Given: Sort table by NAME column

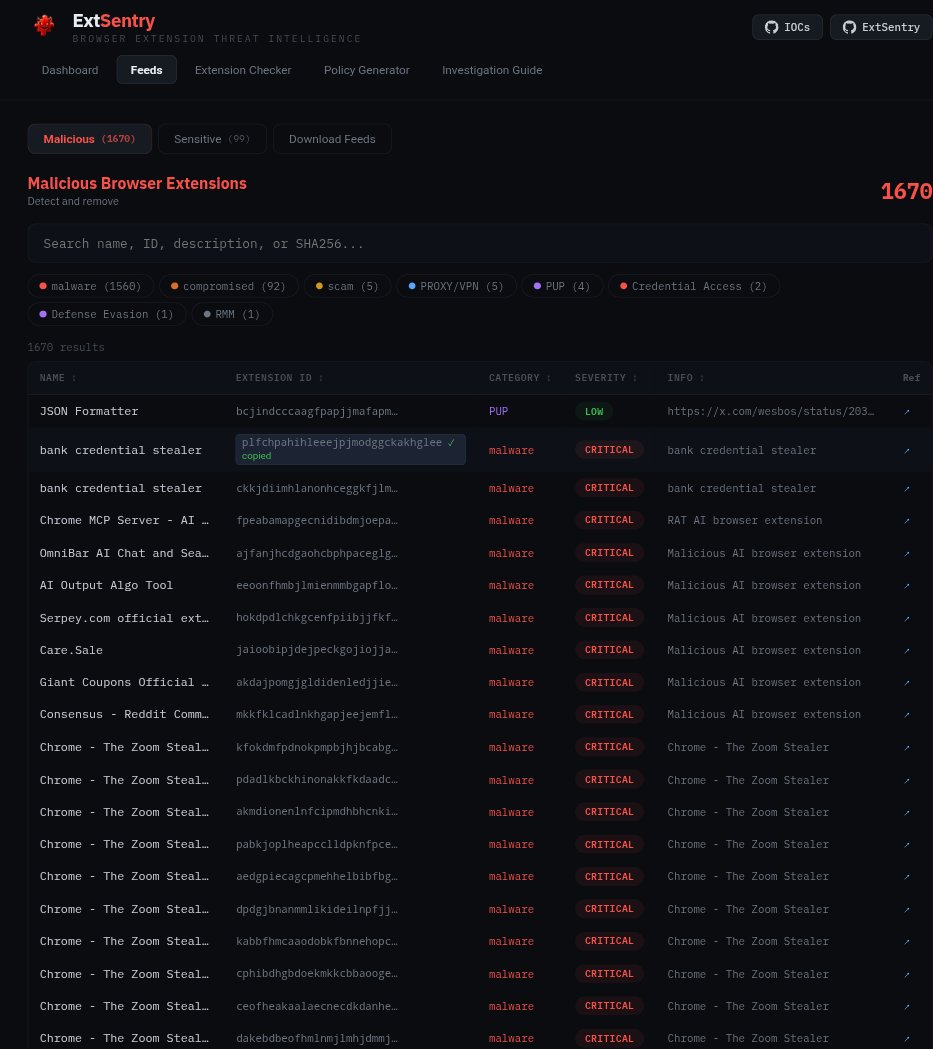Looking at the screenshot, I should (58, 378).
